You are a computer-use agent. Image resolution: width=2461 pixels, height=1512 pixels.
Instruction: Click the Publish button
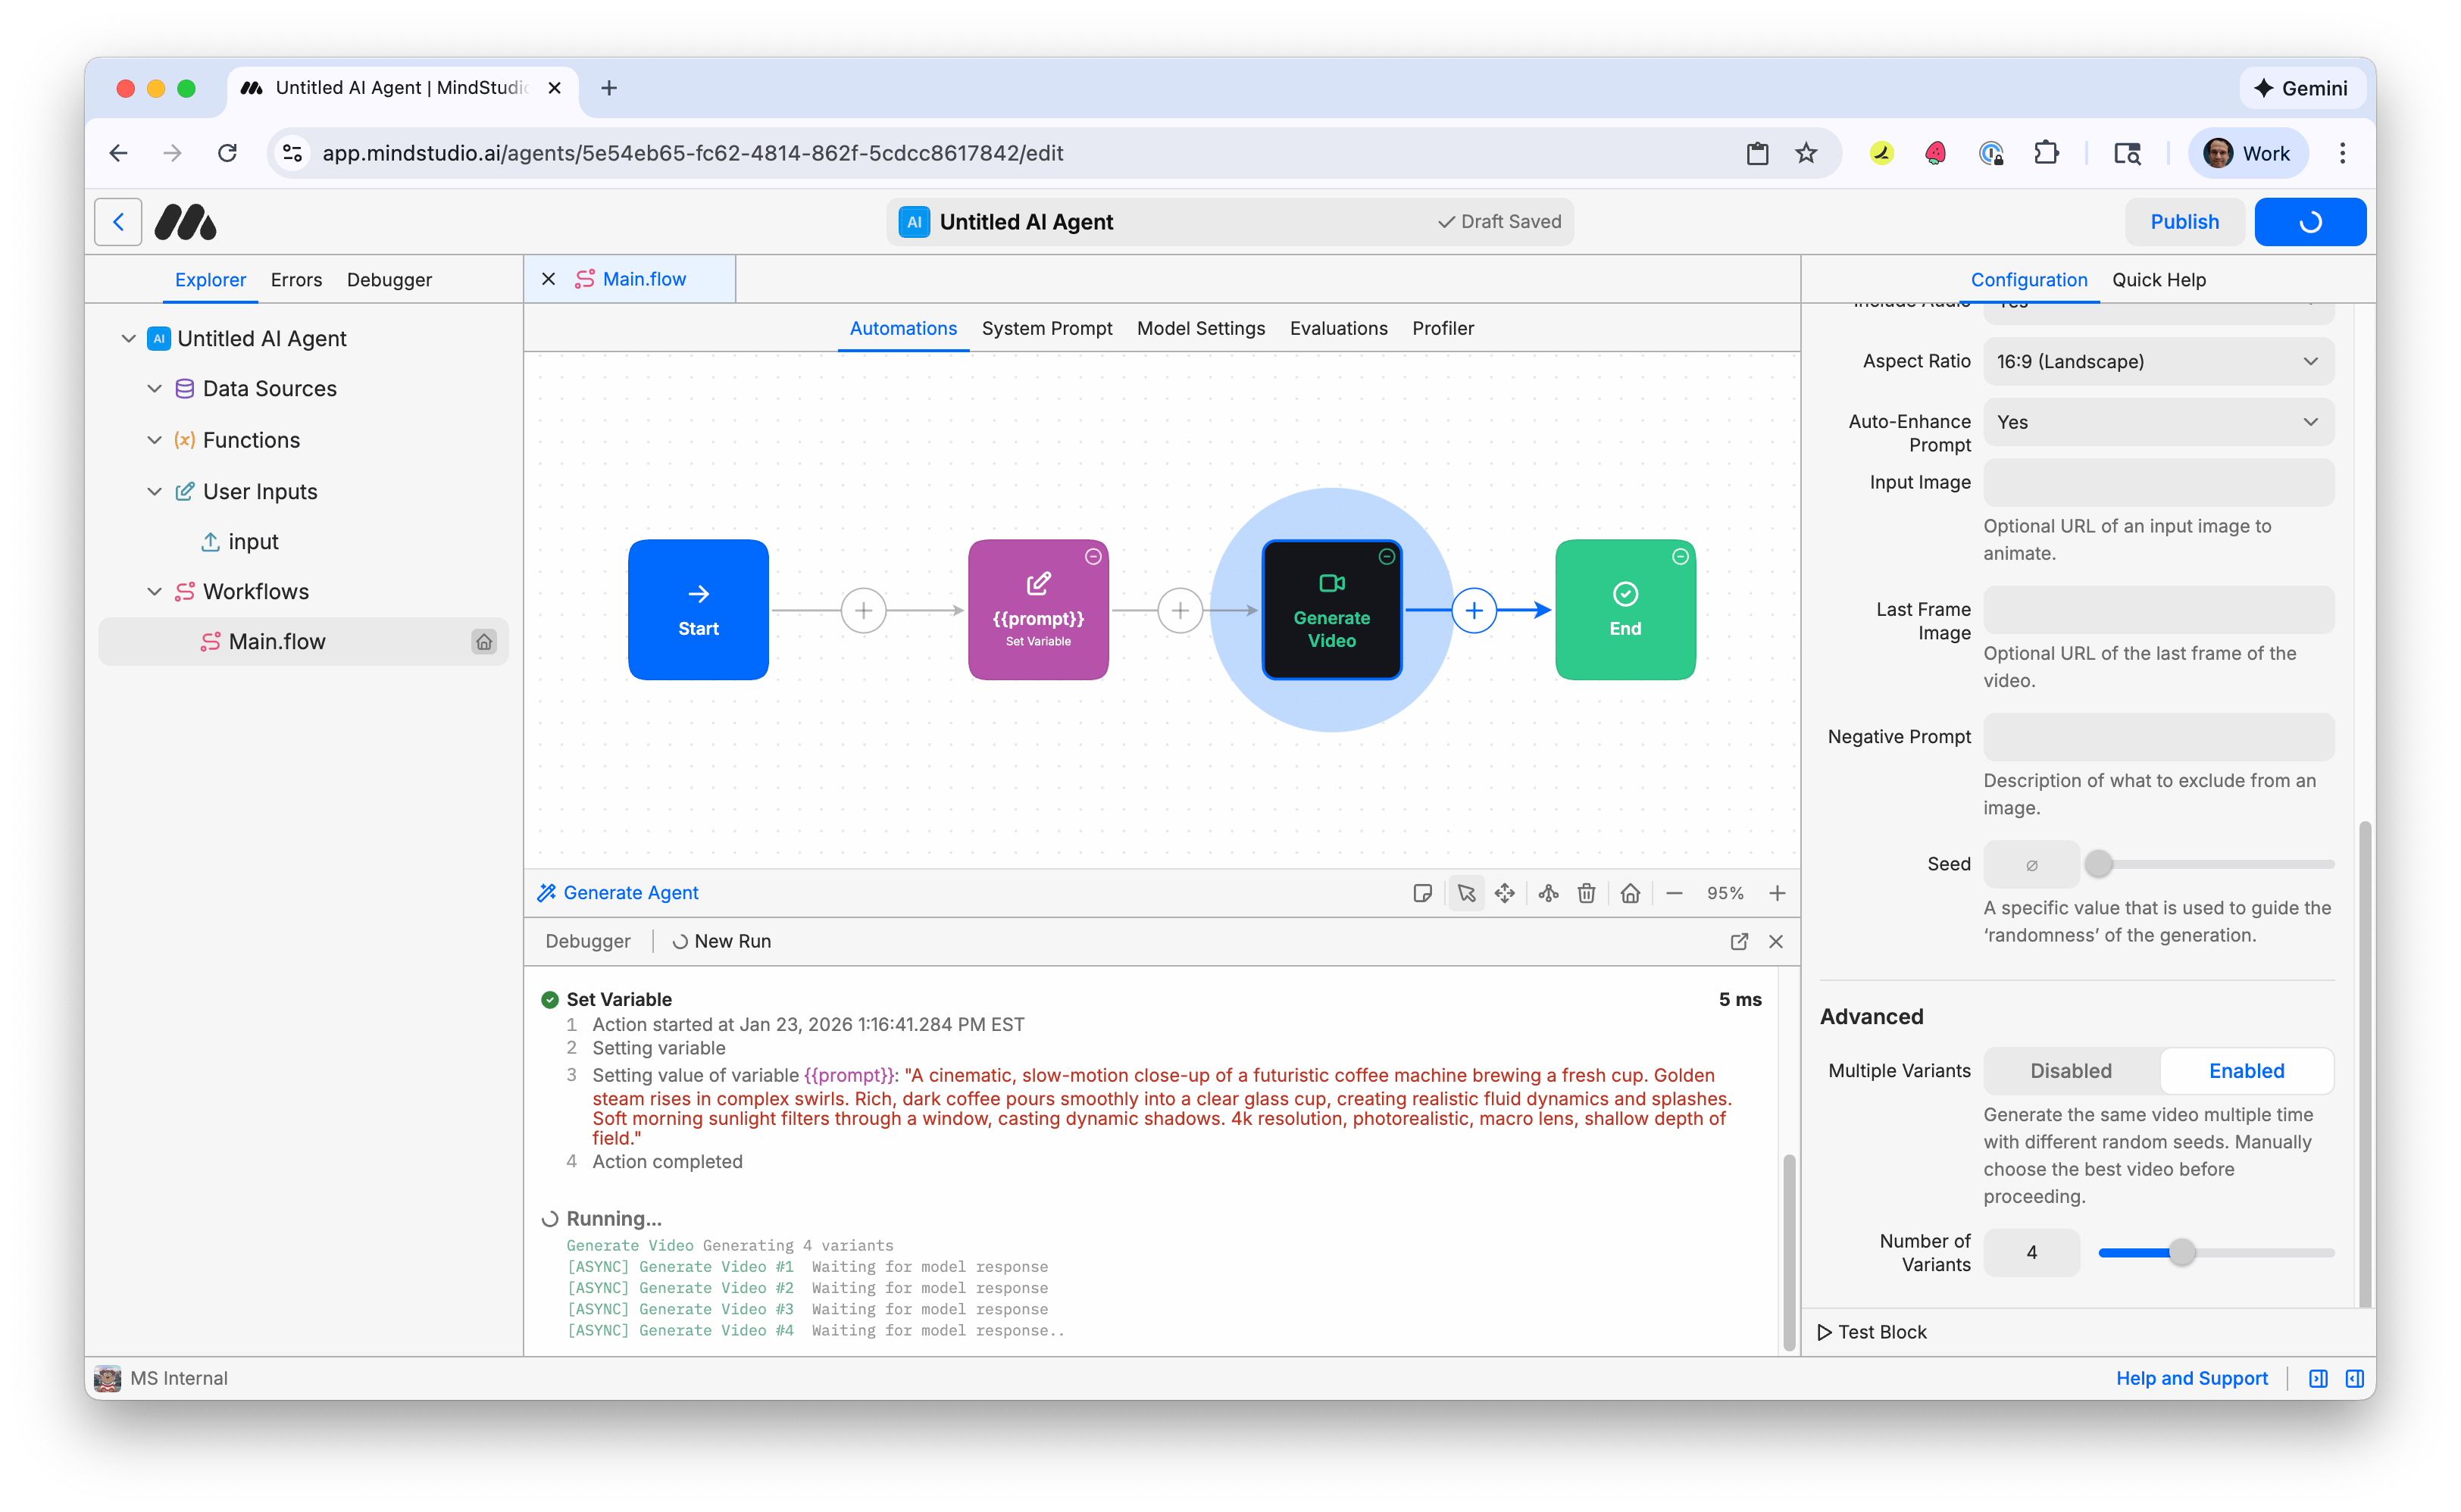[x=2184, y=221]
